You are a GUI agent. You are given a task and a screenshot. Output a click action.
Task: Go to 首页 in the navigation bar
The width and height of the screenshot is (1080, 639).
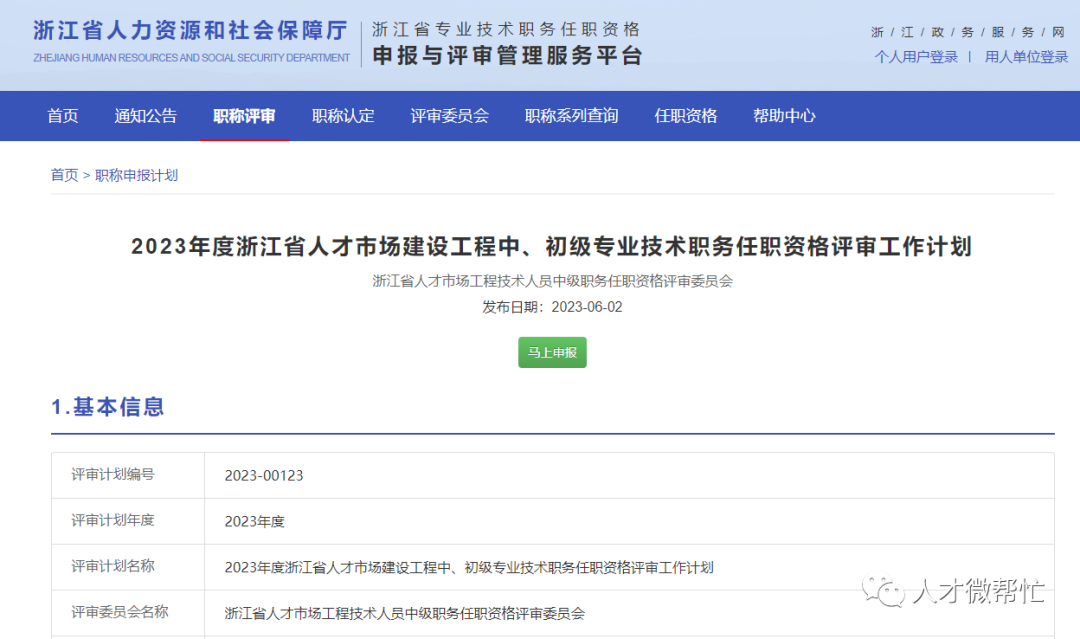point(62,116)
